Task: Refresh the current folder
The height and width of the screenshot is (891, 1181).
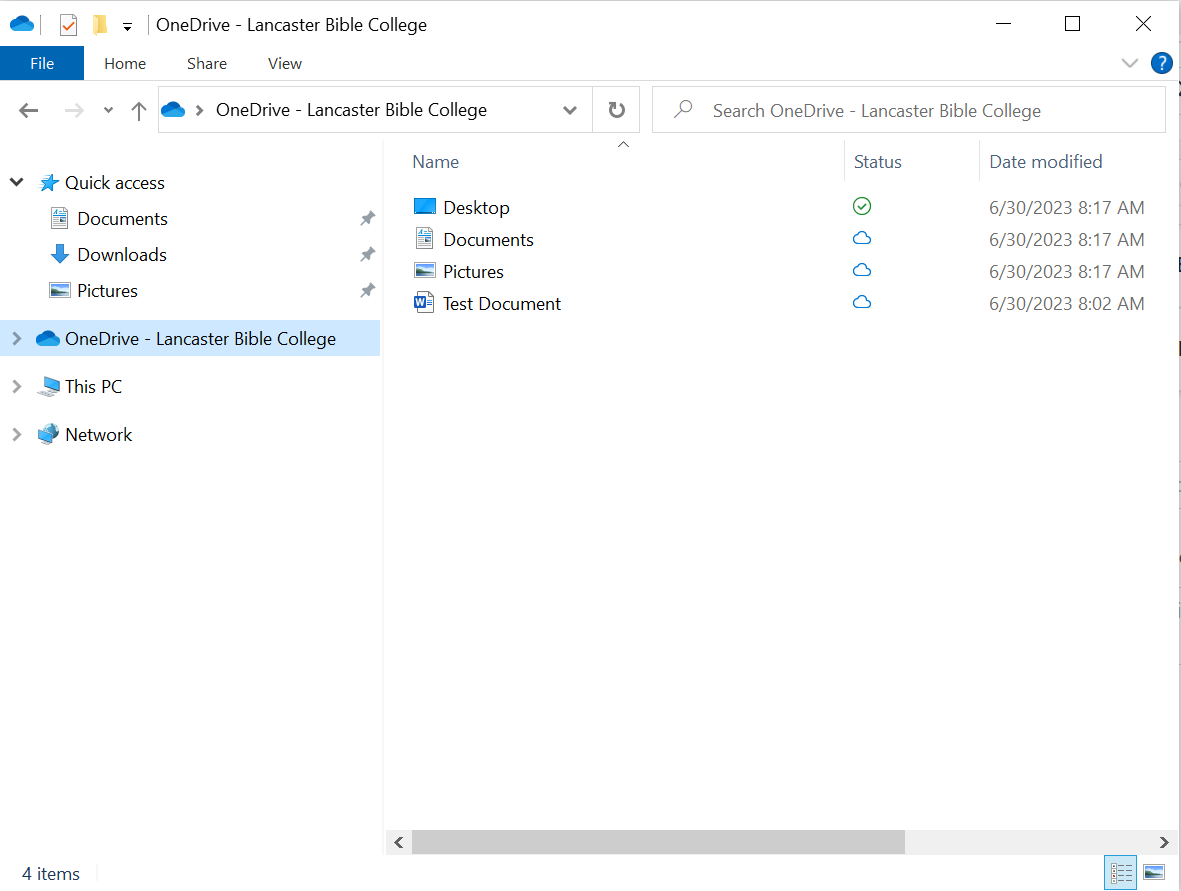Action: pyautogui.click(x=616, y=110)
